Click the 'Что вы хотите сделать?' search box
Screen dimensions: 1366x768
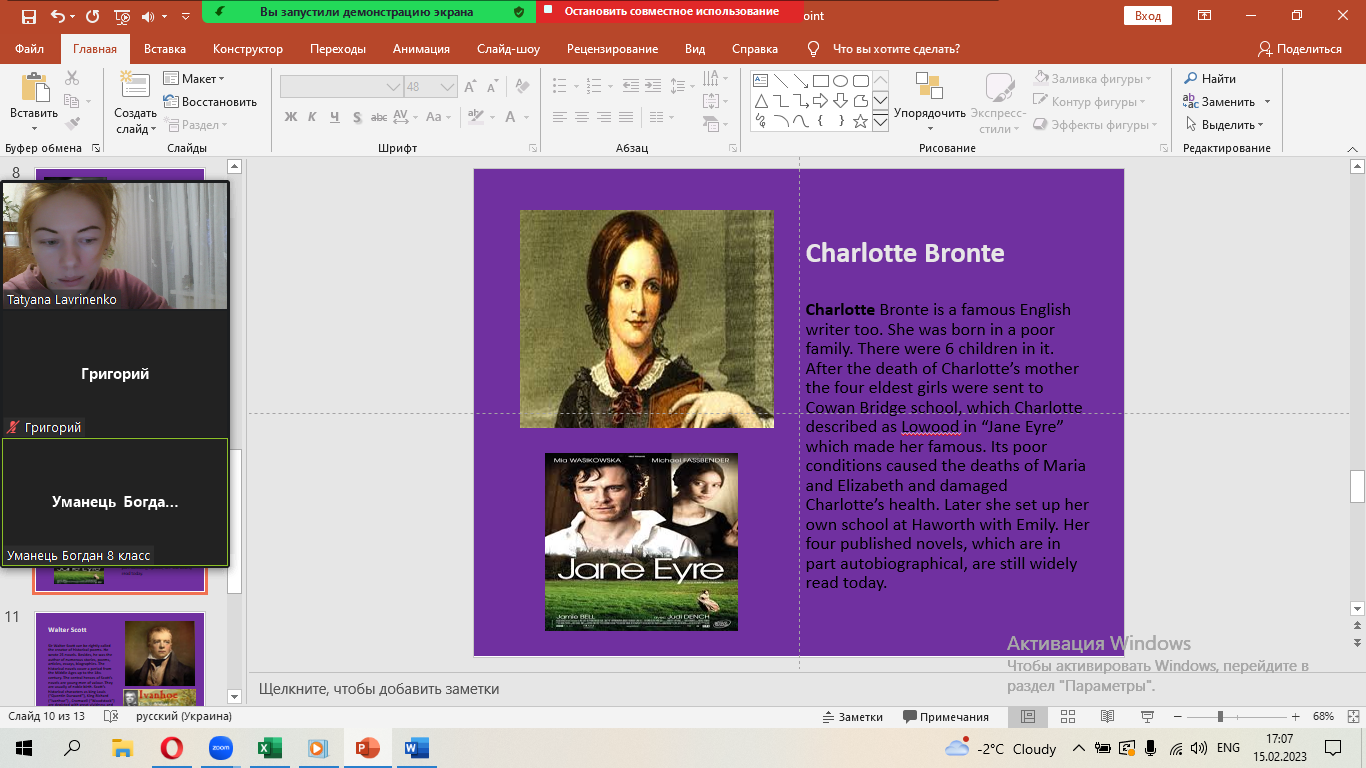[884, 49]
